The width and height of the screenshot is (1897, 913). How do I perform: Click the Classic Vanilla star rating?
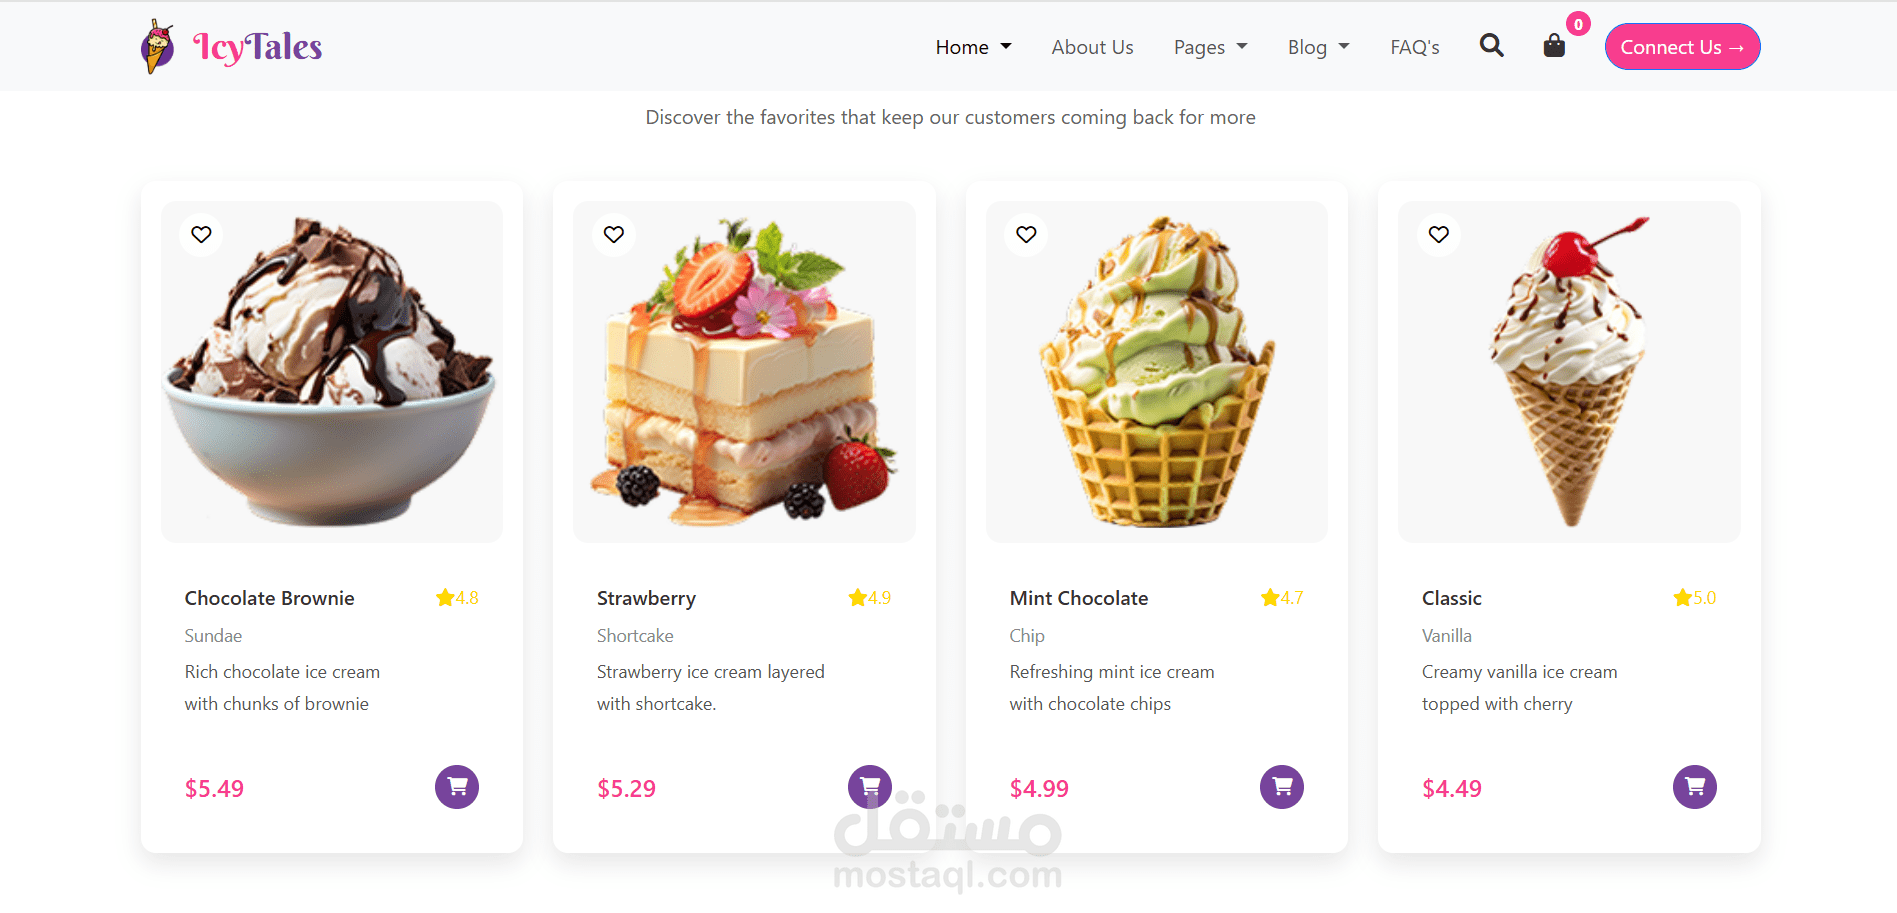(1694, 598)
